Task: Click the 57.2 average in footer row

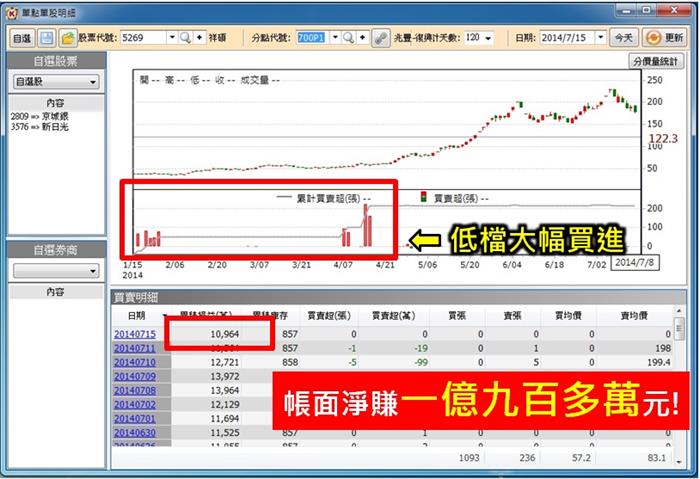Action: [581, 458]
